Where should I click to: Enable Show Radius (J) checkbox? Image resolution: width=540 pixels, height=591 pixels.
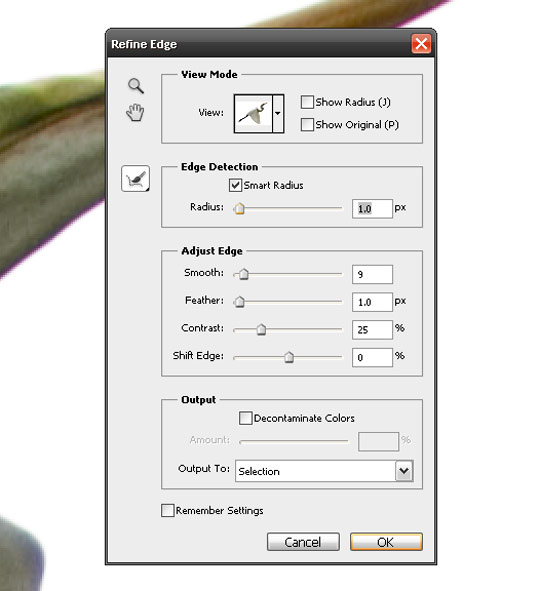pos(307,102)
